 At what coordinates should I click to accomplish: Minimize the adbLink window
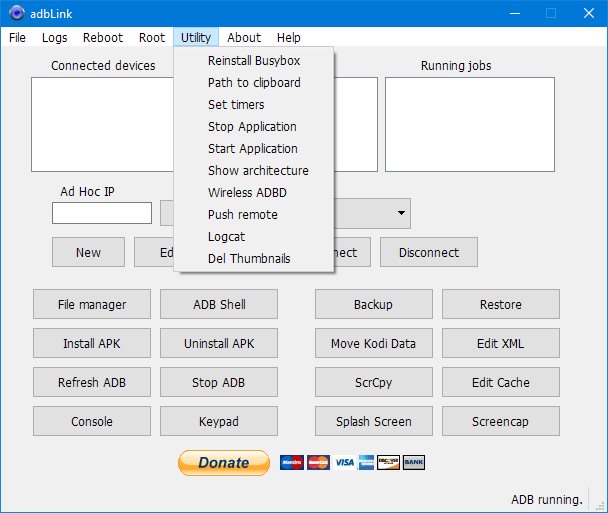coord(515,13)
